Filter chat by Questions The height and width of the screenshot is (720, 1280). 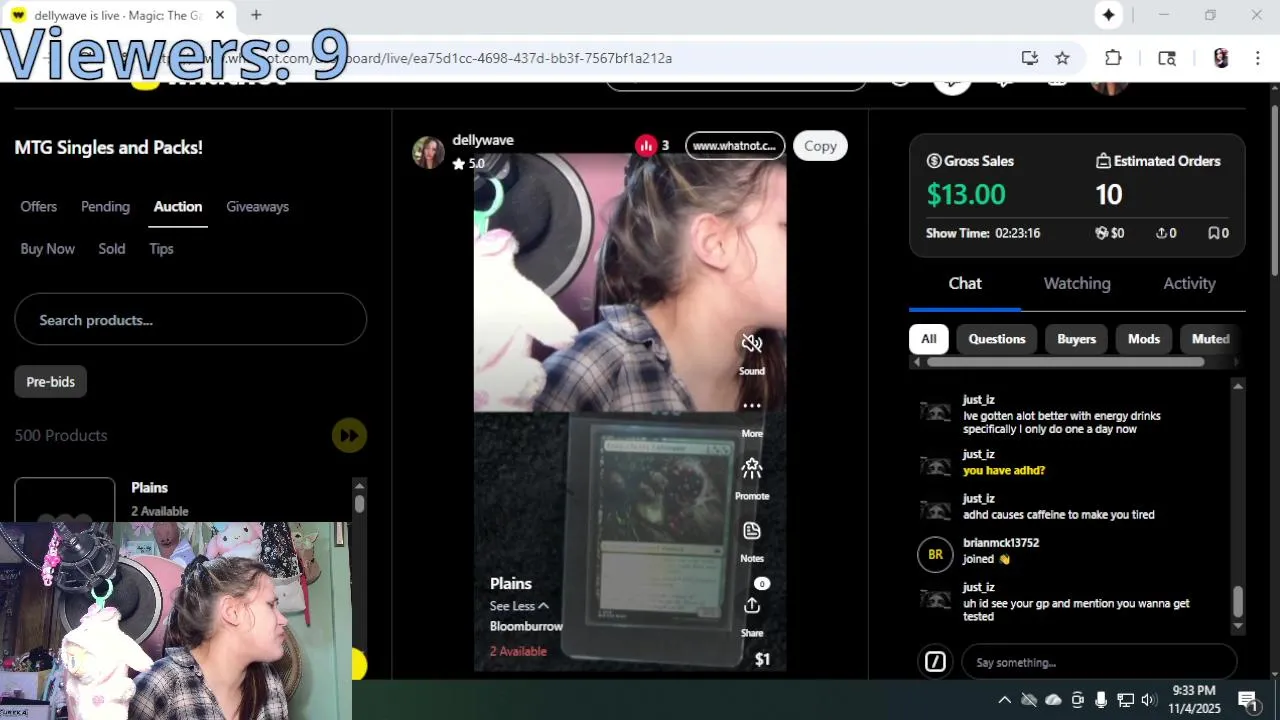997,339
